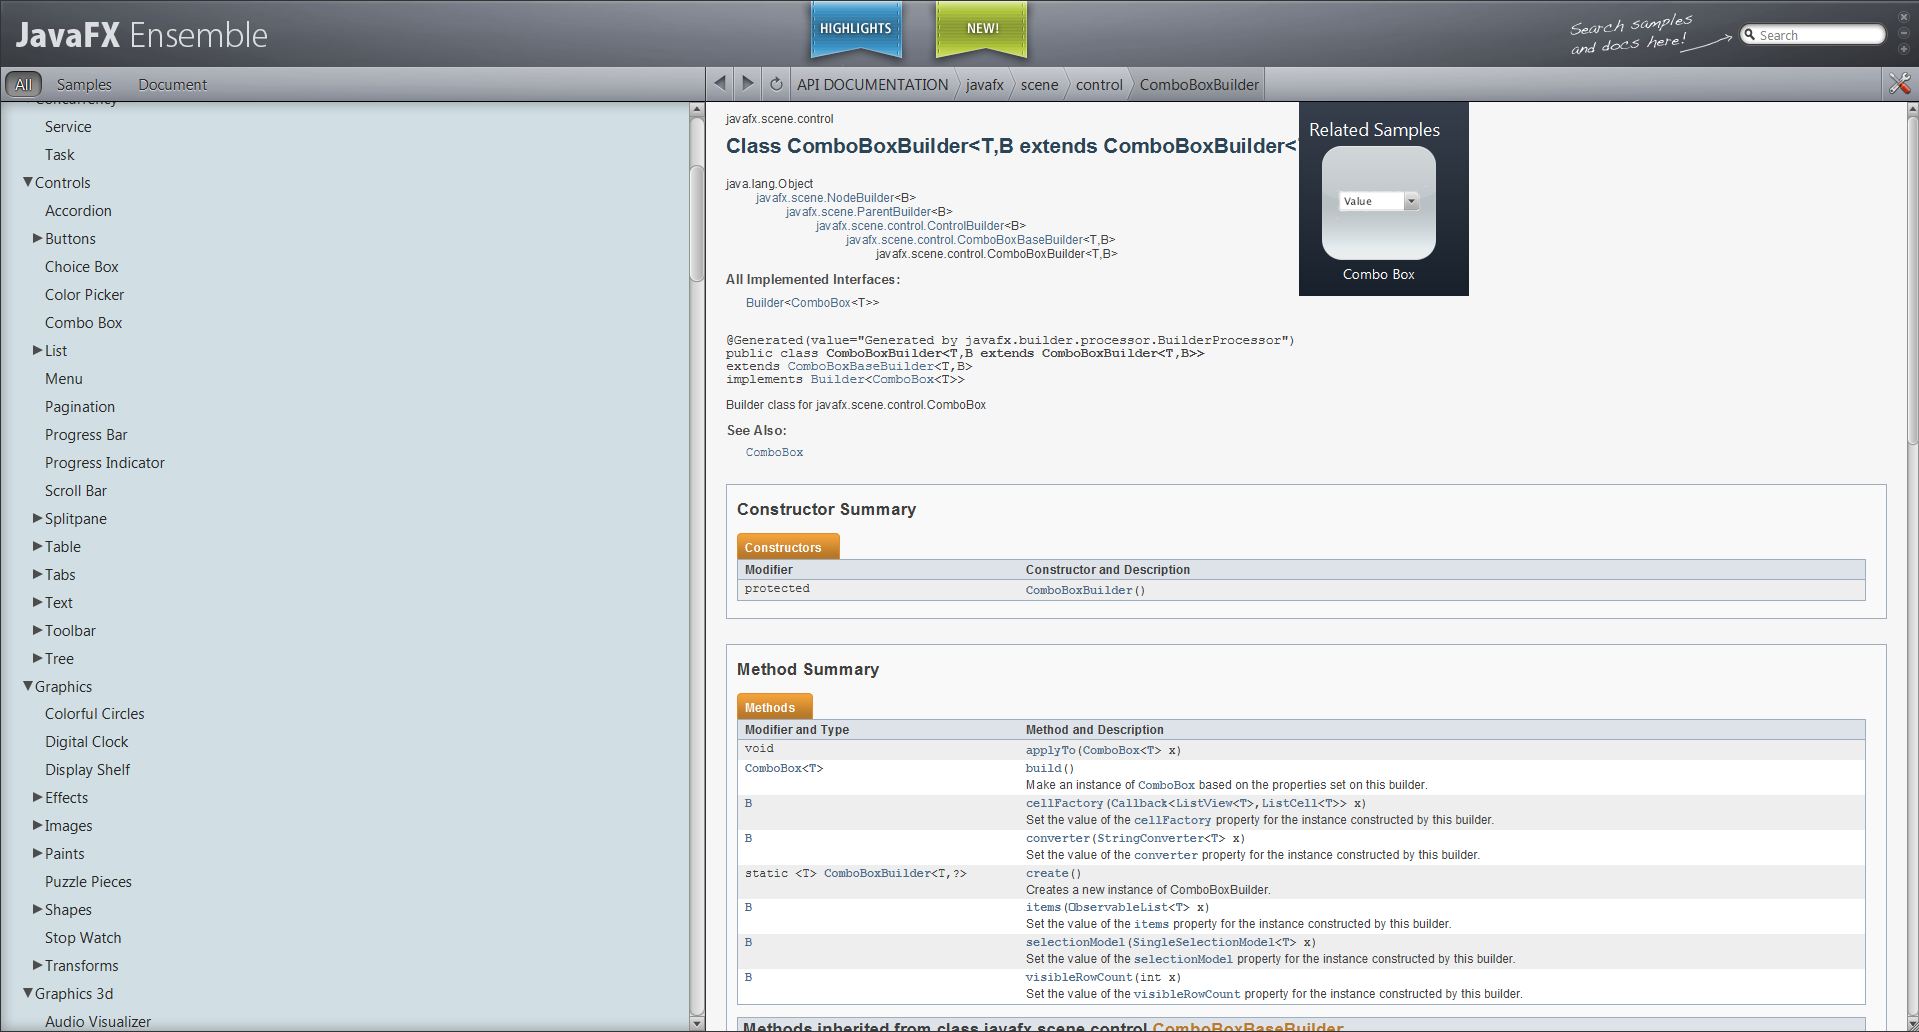Click the back navigation arrow
Viewport: 1919px width, 1032px height.
coord(720,84)
